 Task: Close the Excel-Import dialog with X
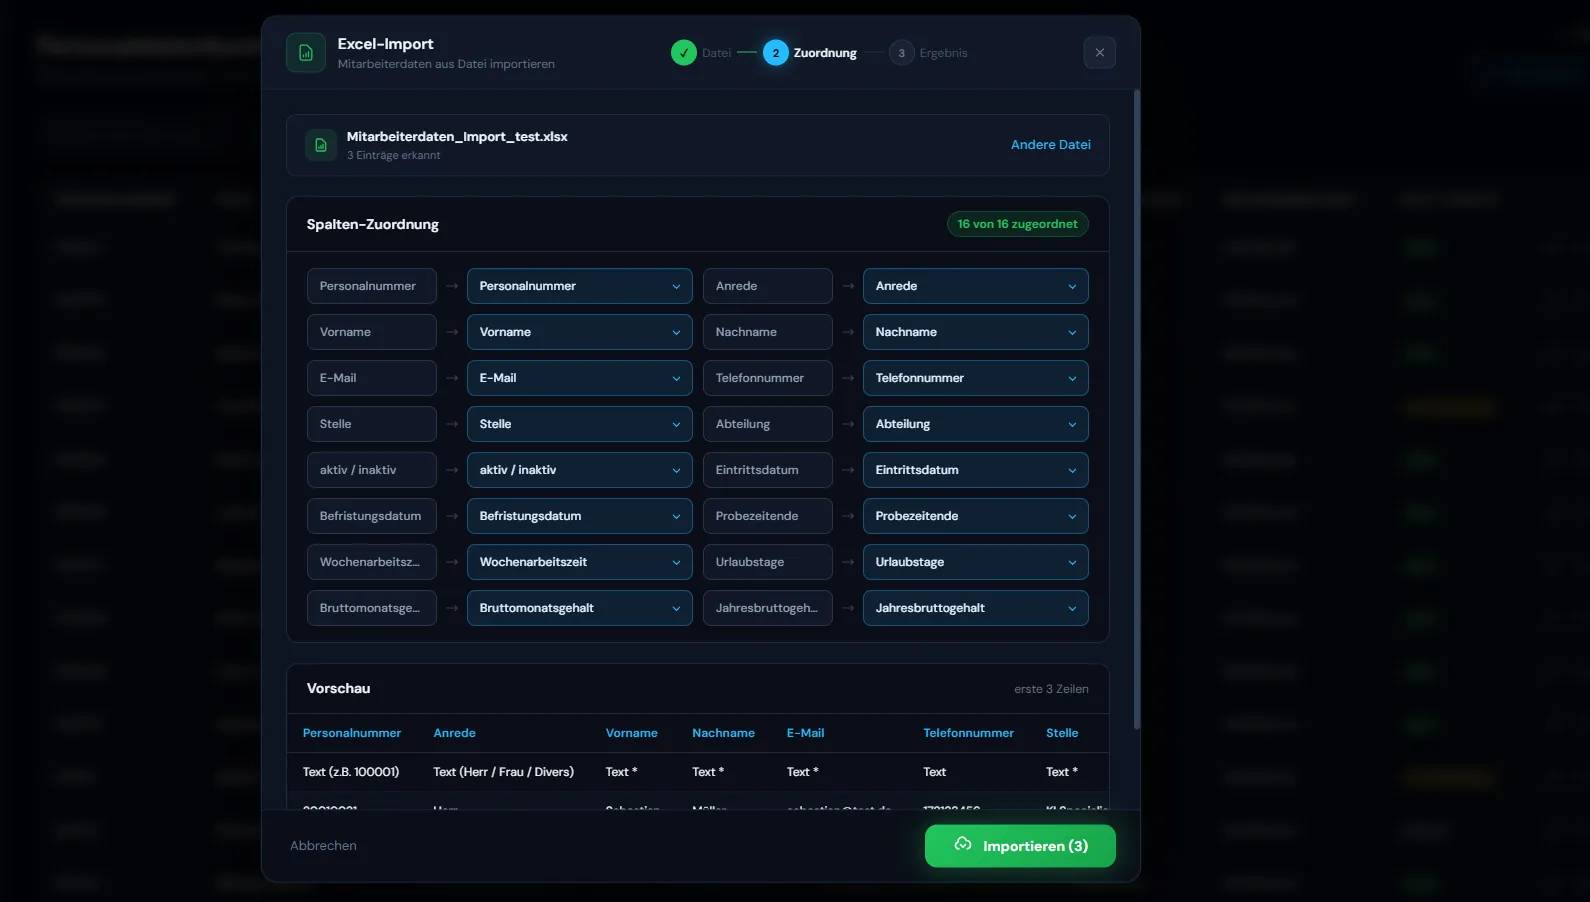pyautogui.click(x=1099, y=53)
